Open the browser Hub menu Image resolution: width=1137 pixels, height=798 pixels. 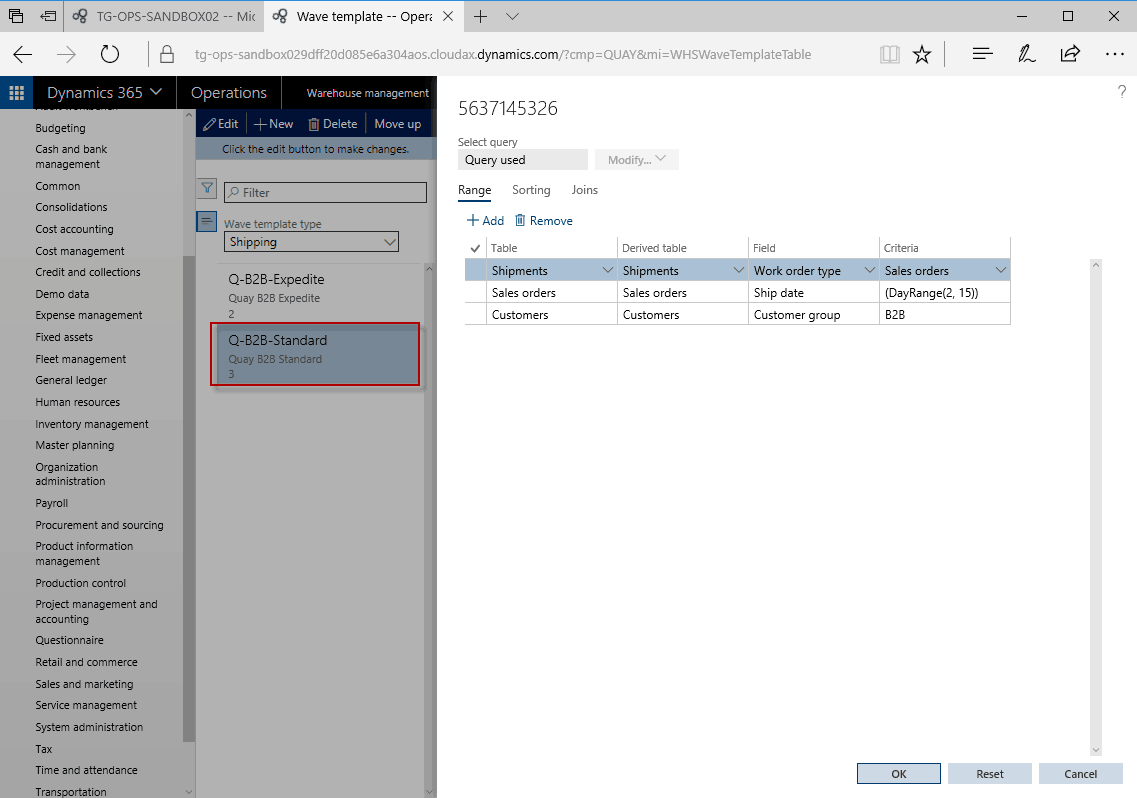pyautogui.click(x=983, y=54)
